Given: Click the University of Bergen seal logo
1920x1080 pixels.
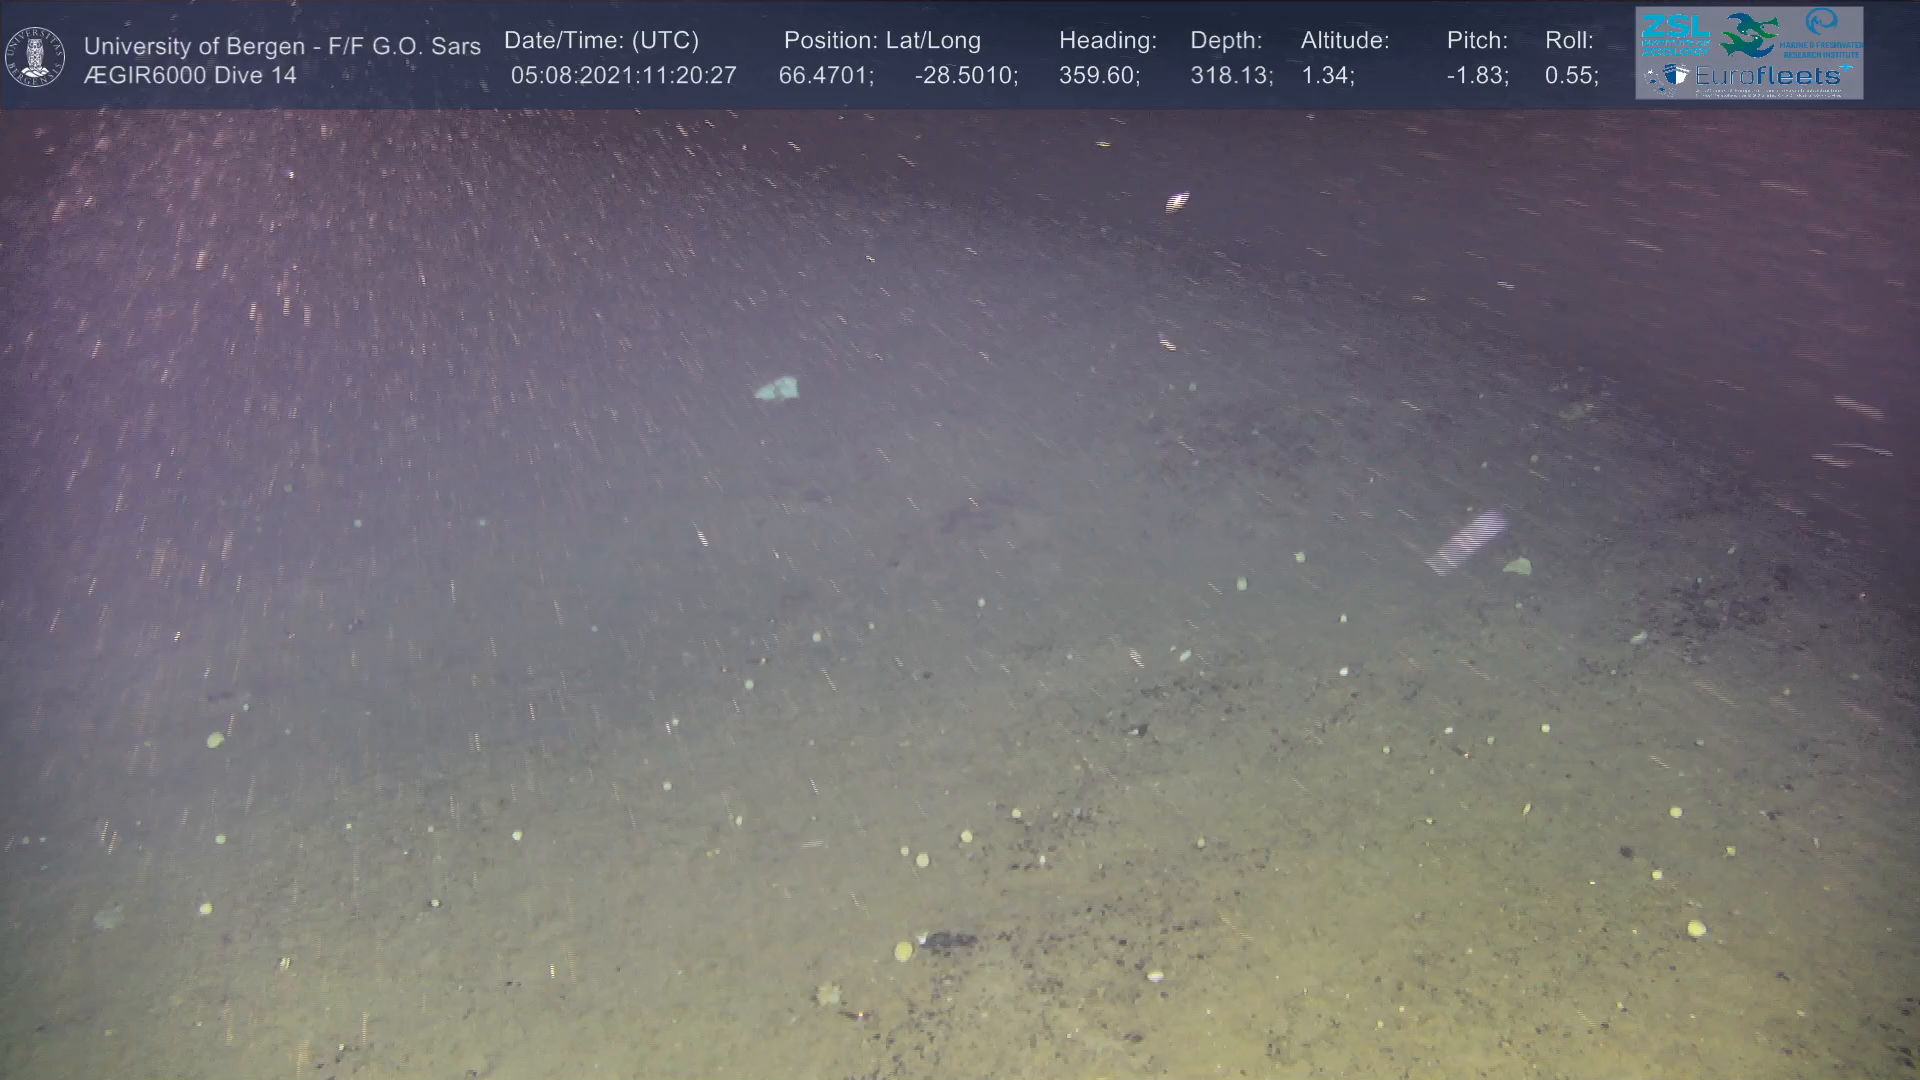Looking at the screenshot, I should click(x=35, y=56).
